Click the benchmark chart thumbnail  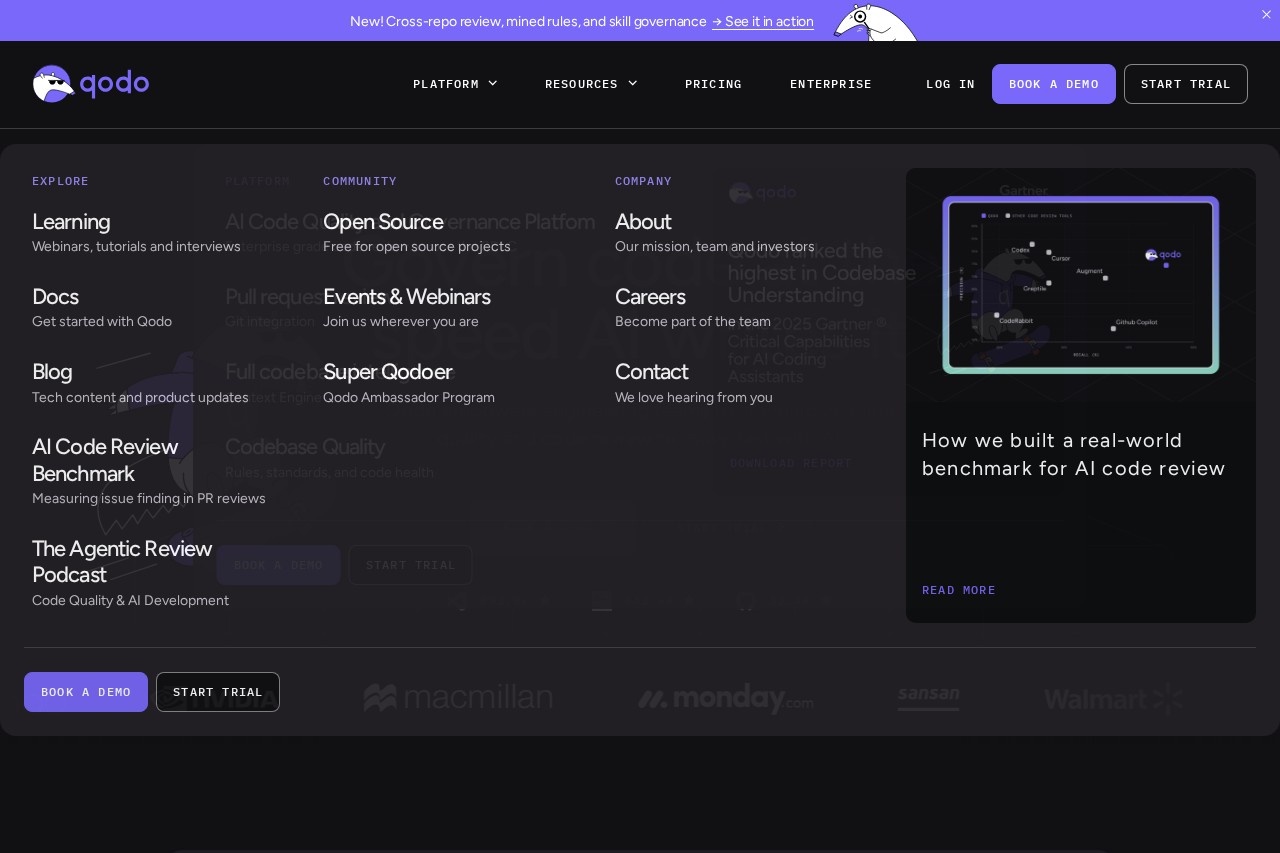(1081, 285)
